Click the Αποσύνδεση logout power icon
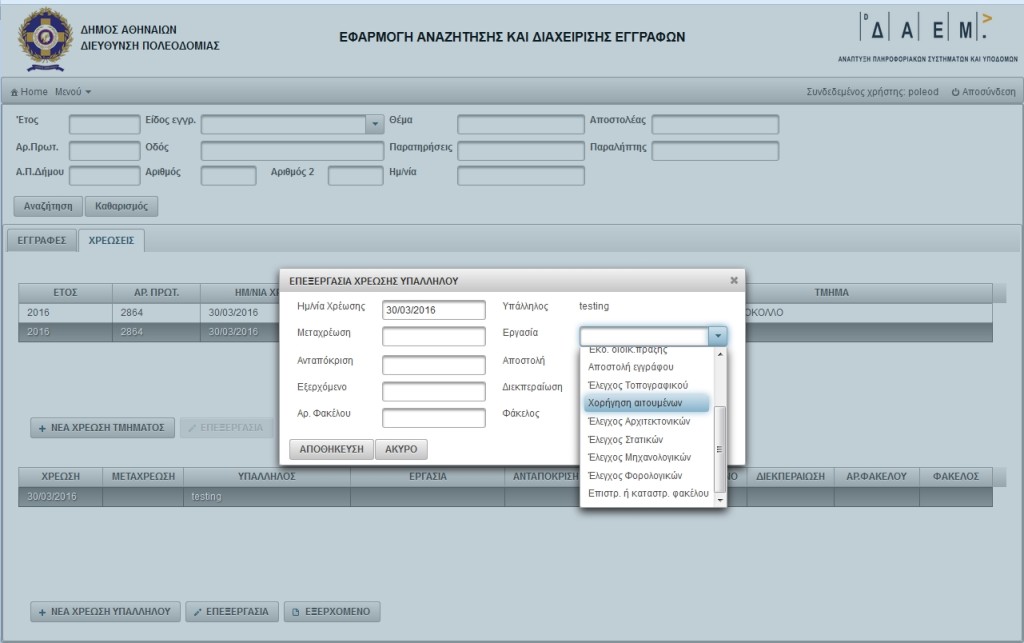The width and height of the screenshot is (1024, 643). pos(956,92)
